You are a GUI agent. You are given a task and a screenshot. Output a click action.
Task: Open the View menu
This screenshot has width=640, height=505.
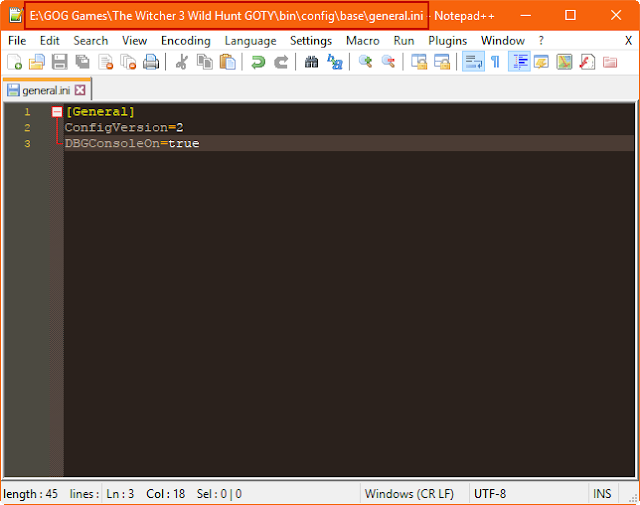(x=134, y=41)
